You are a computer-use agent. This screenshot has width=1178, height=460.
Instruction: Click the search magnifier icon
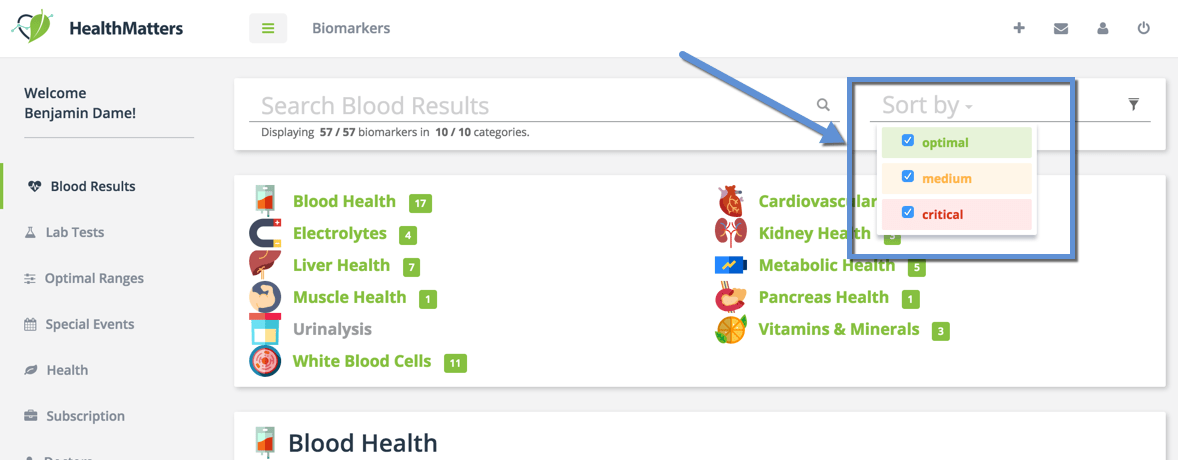(823, 105)
